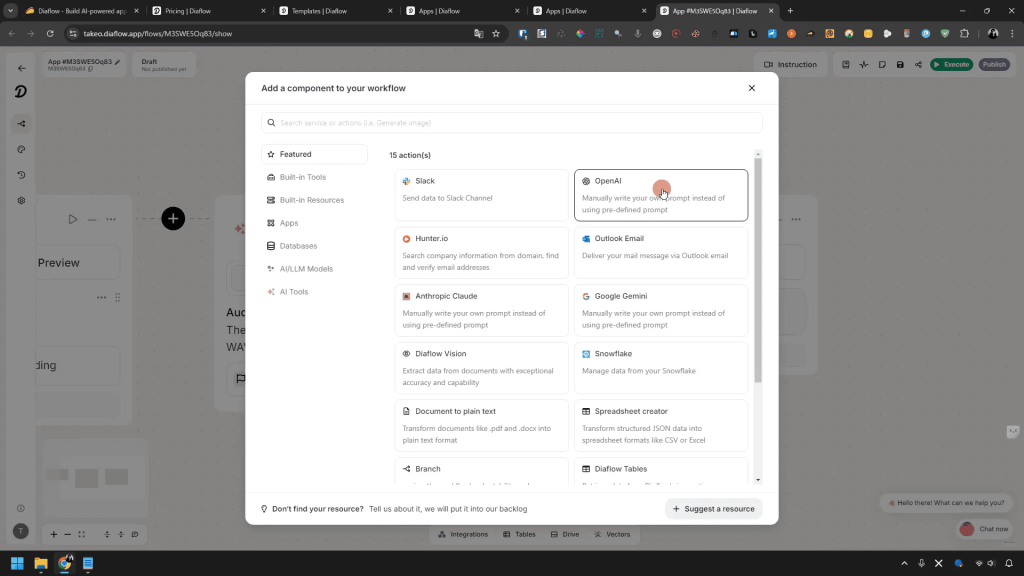
Task: Close the Add component dialog
Action: click(x=752, y=88)
